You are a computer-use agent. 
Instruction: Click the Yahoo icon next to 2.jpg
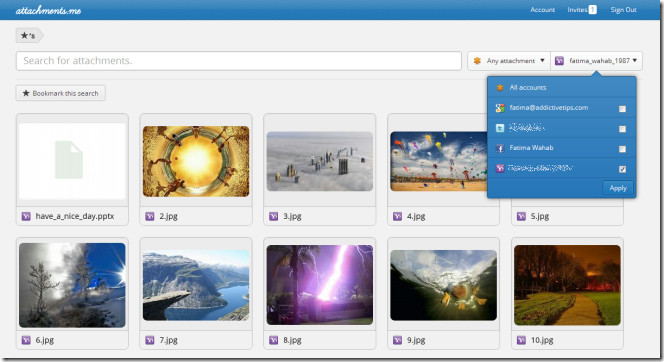pyautogui.click(x=150, y=216)
